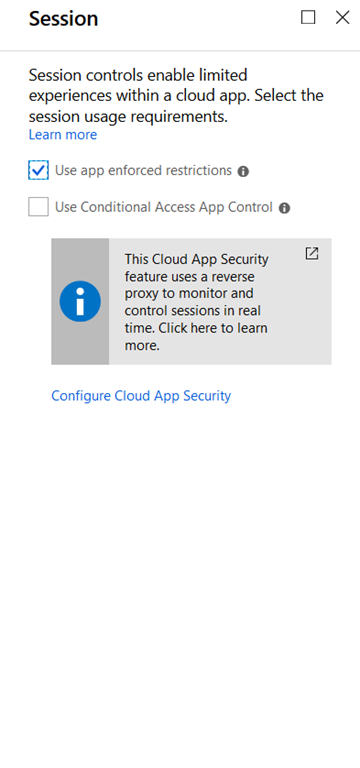
Task: Open external link icon in Cloud App Security banner
Action: (x=312, y=253)
